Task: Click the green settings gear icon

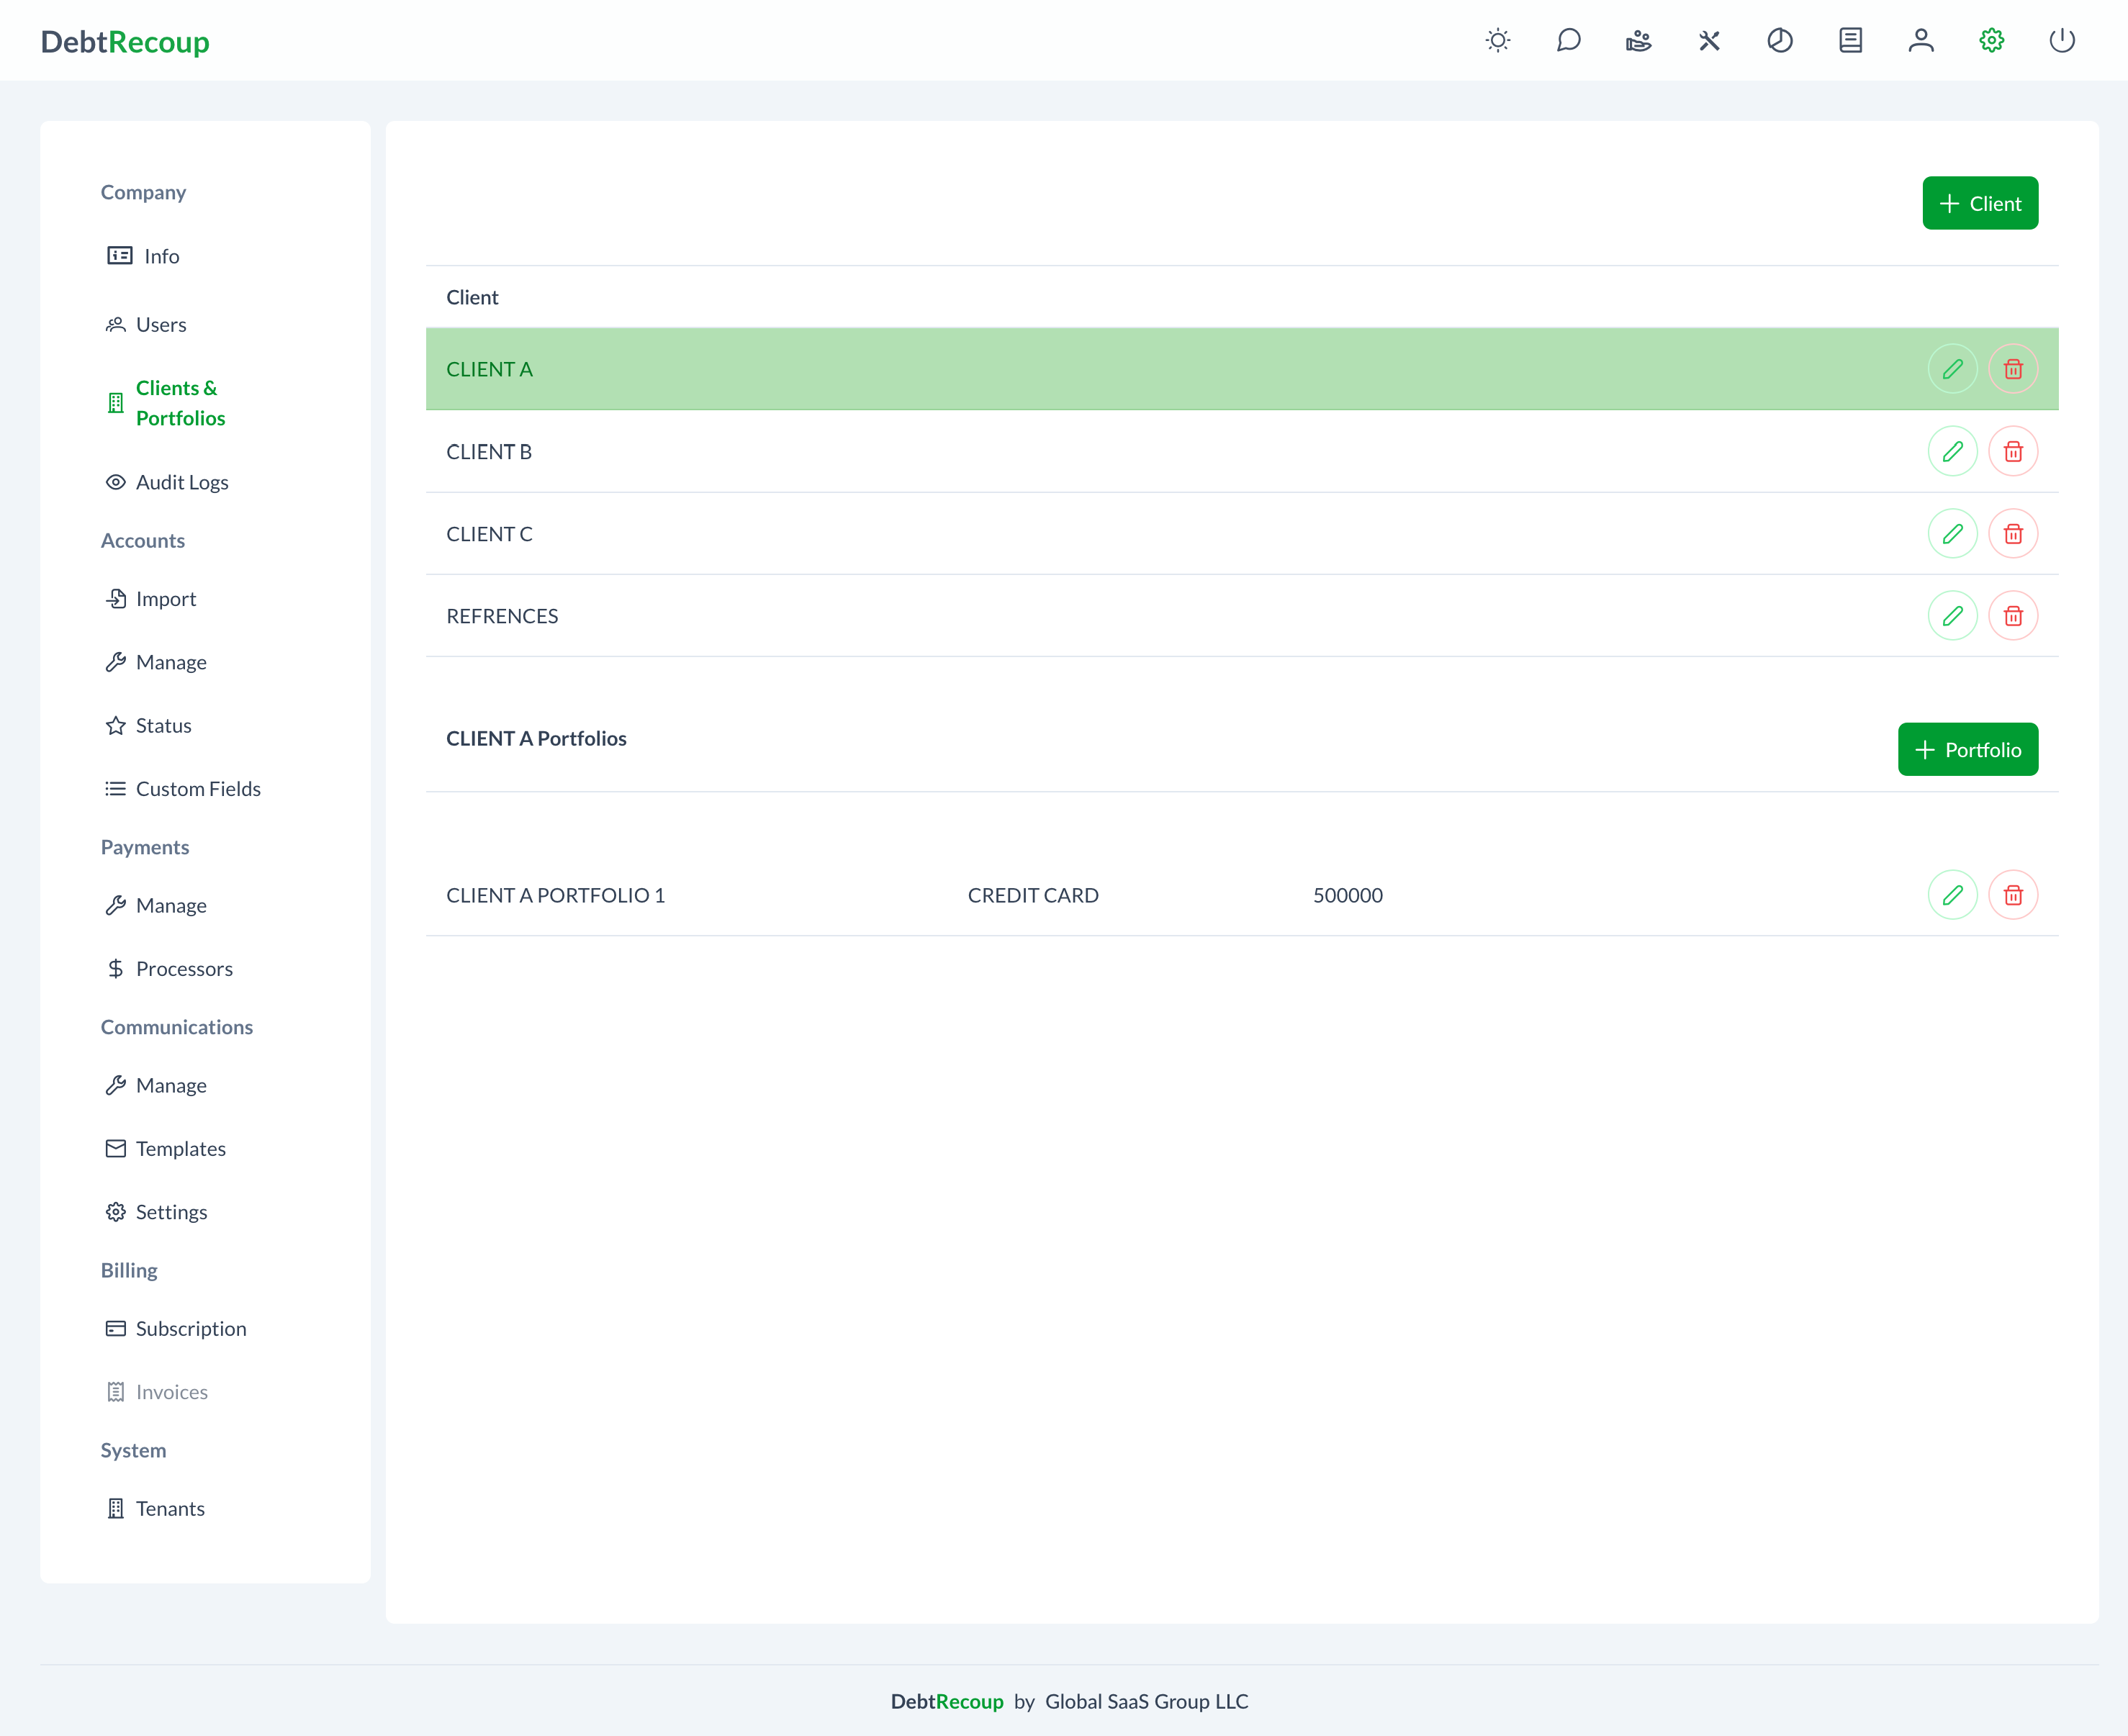Action: tap(1991, 41)
